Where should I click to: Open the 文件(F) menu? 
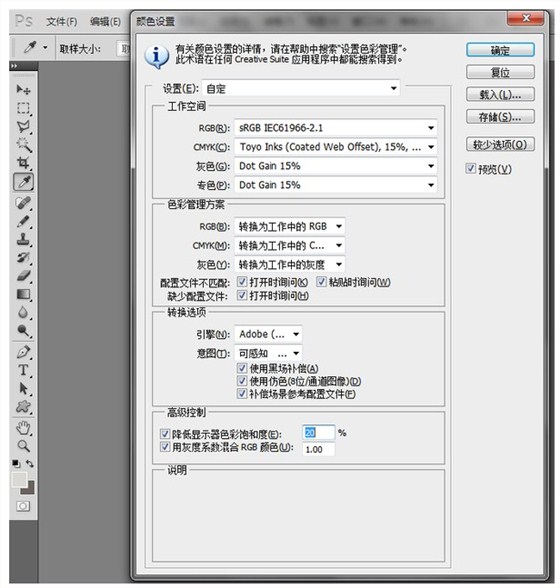pos(62,22)
